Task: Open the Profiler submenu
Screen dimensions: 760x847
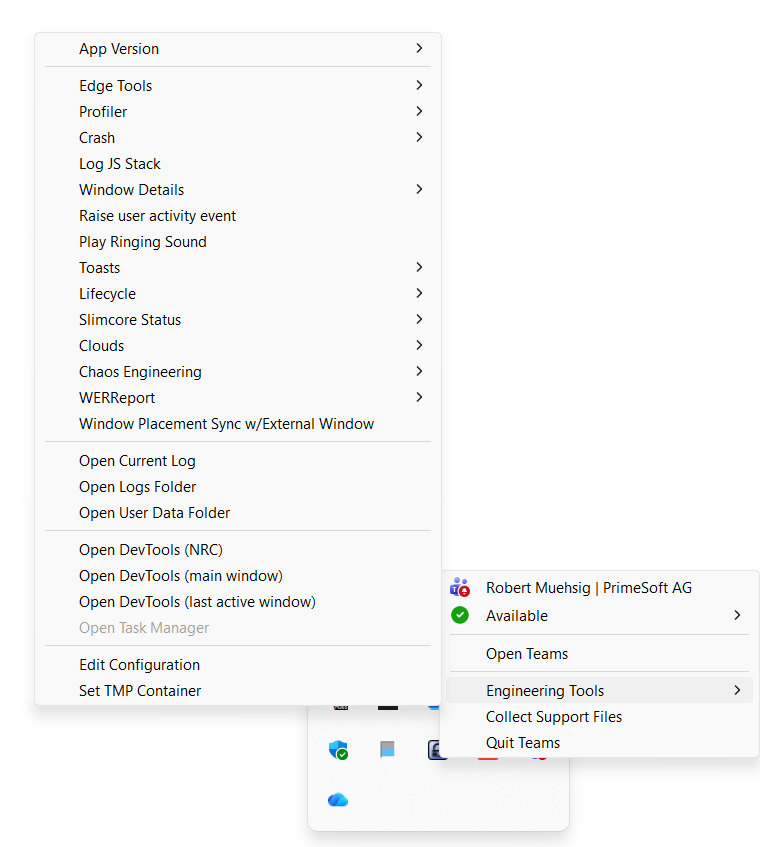Action: (x=103, y=112)
